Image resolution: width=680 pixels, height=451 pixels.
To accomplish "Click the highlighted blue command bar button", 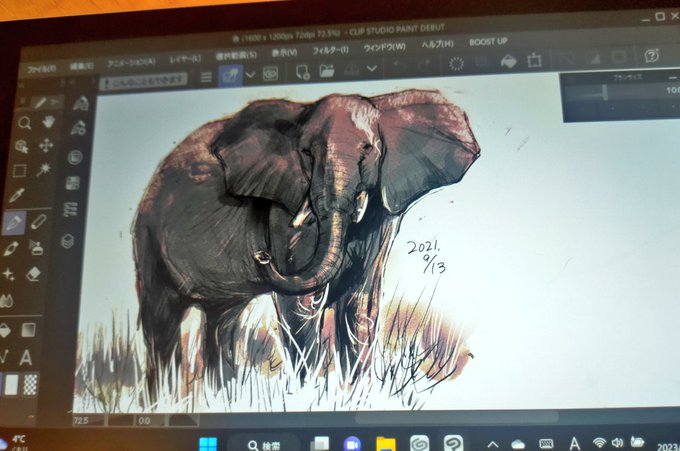I will (x=230, y=75).
